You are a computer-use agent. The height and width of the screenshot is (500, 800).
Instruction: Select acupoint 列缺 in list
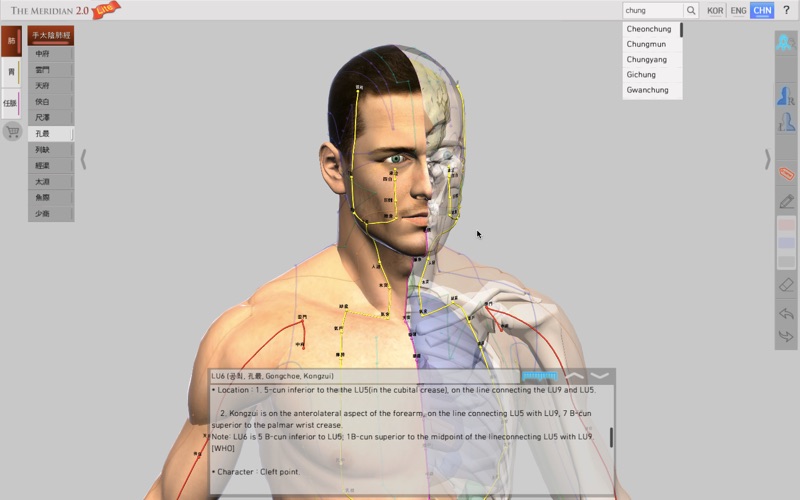pos(51,149)
